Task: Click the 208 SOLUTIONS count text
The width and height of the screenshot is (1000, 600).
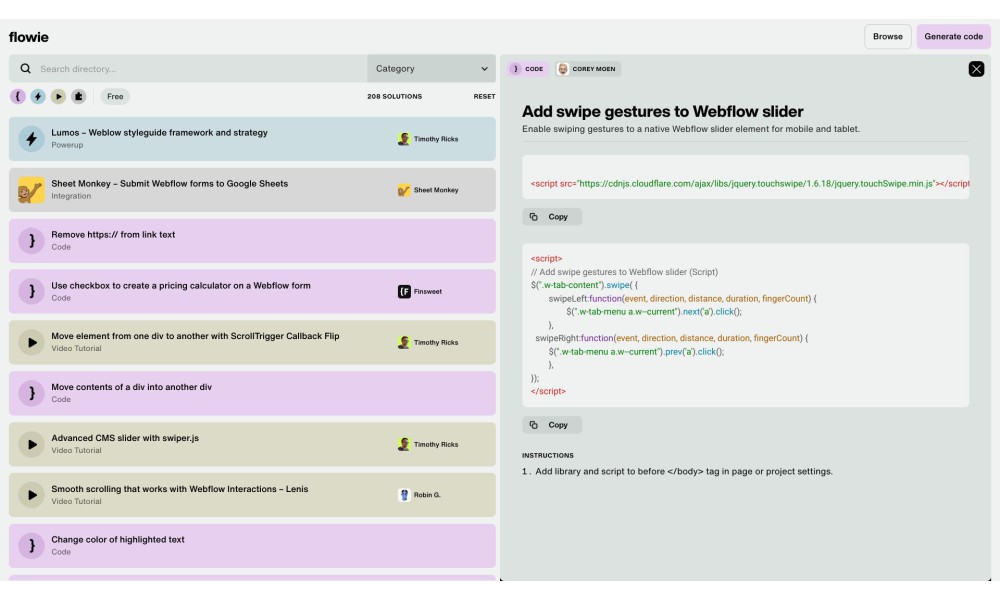Action: coord(394,96)
